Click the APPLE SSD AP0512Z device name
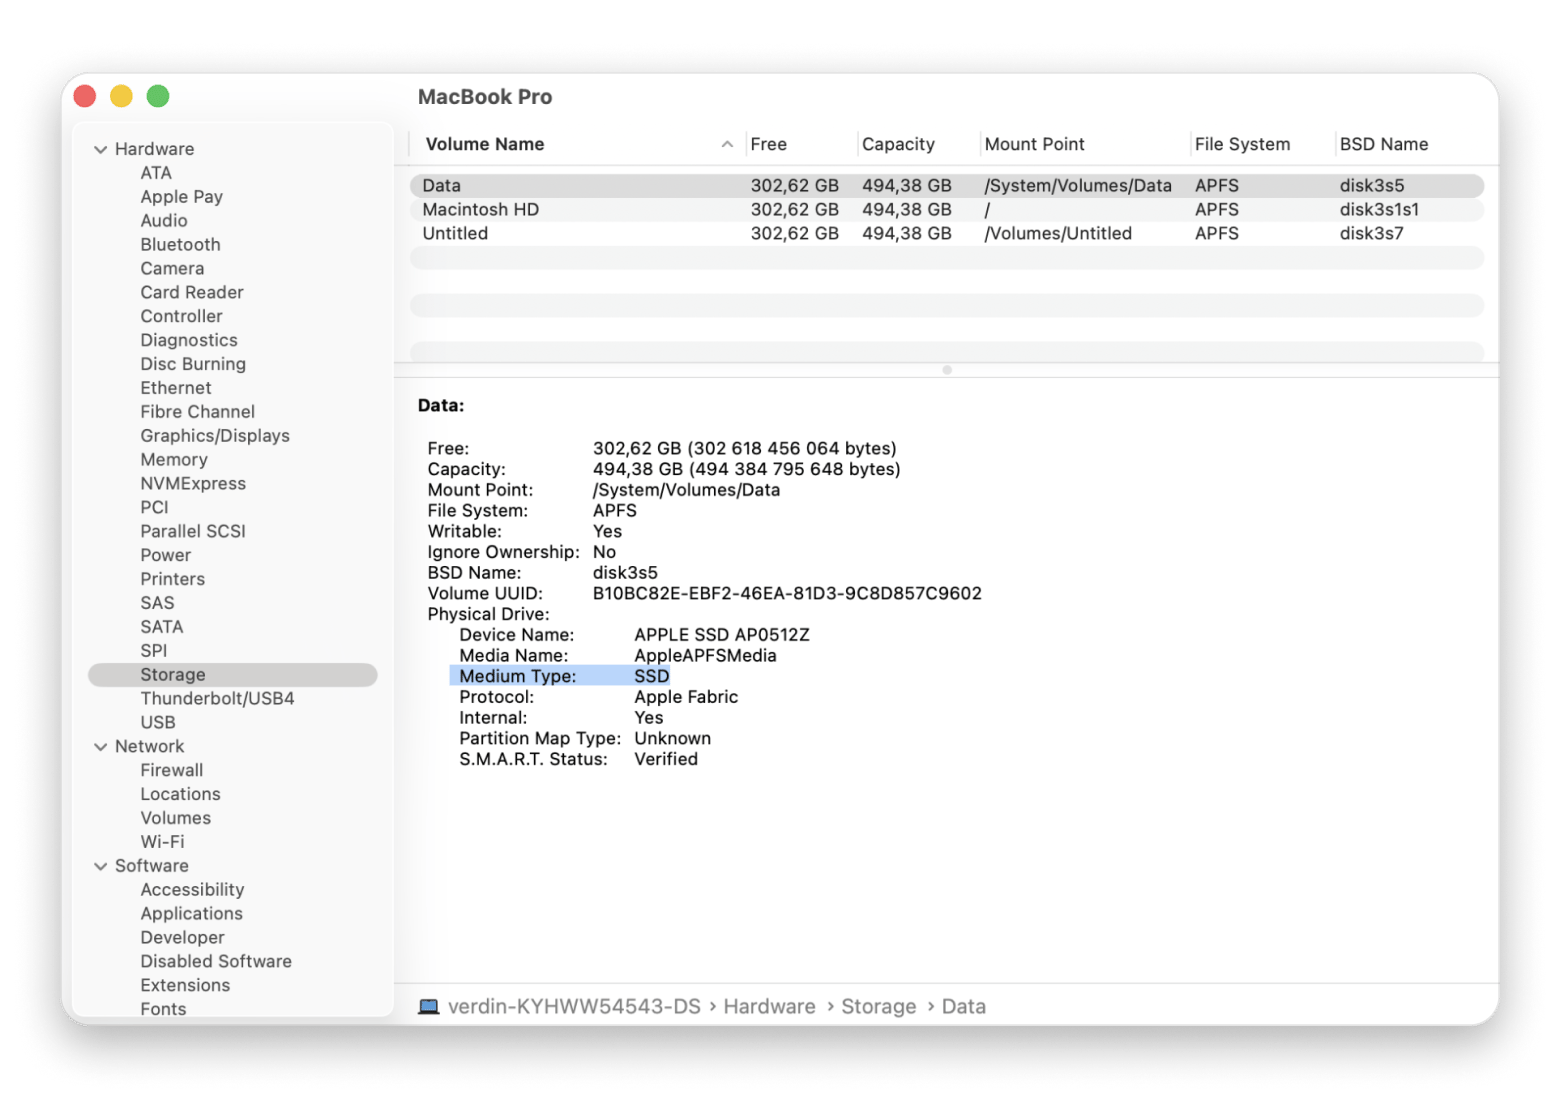This screenshot has height=1106, width=1560. 722,635
